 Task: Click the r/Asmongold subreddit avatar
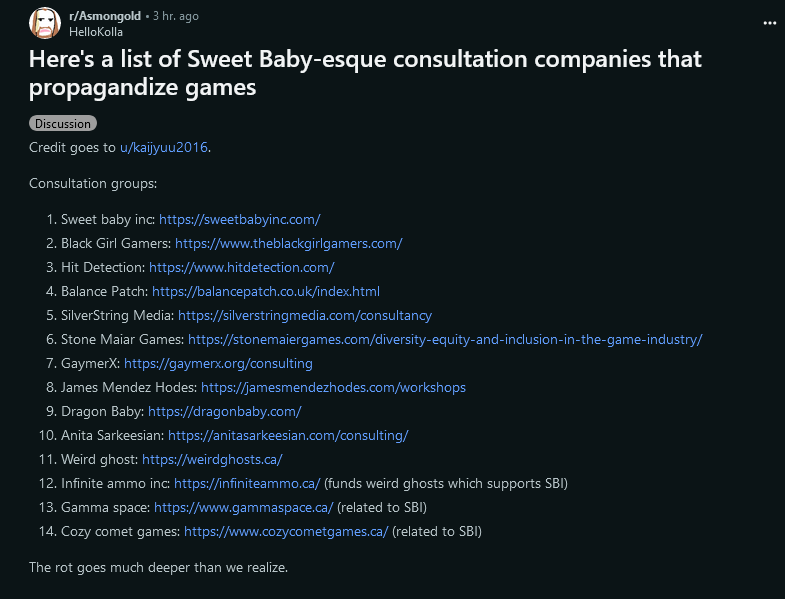pos(45,23)
